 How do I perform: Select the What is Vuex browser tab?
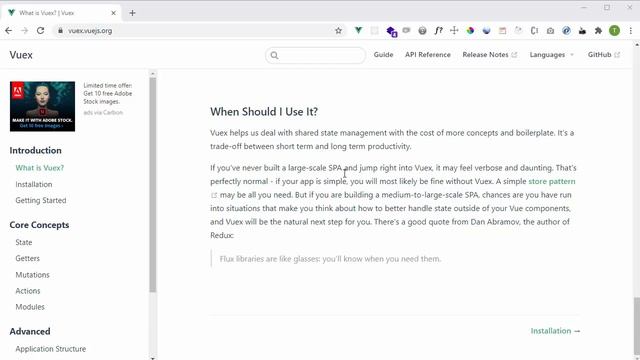coord(61,13)
